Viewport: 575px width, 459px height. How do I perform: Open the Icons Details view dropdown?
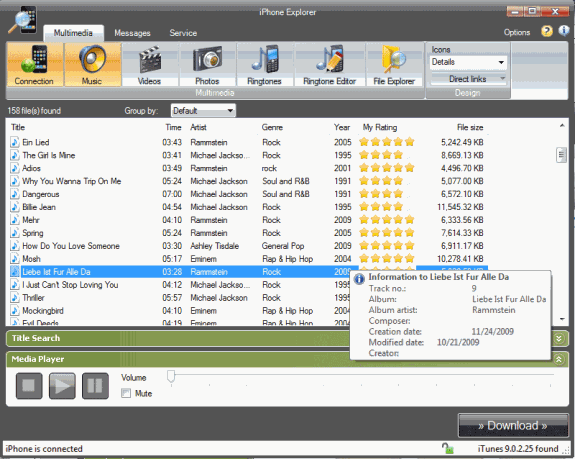(468, 62)
